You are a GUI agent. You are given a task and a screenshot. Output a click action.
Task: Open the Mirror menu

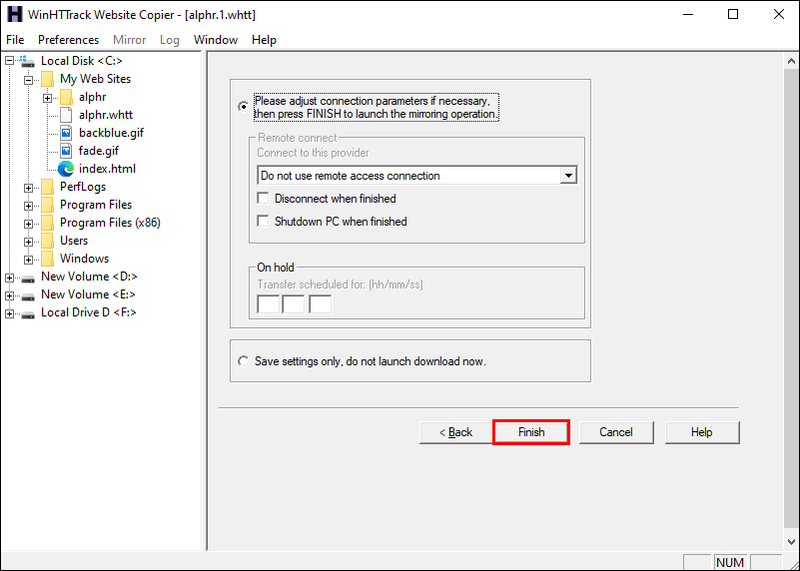(130, 40)
